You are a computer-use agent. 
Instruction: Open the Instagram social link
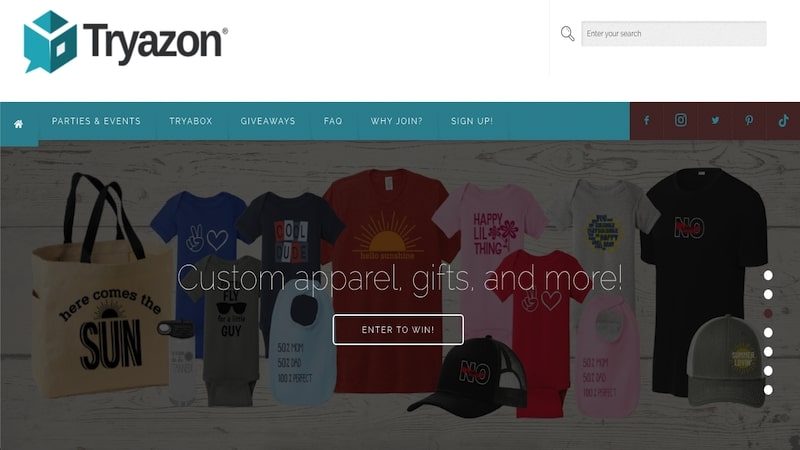(681, 120)
